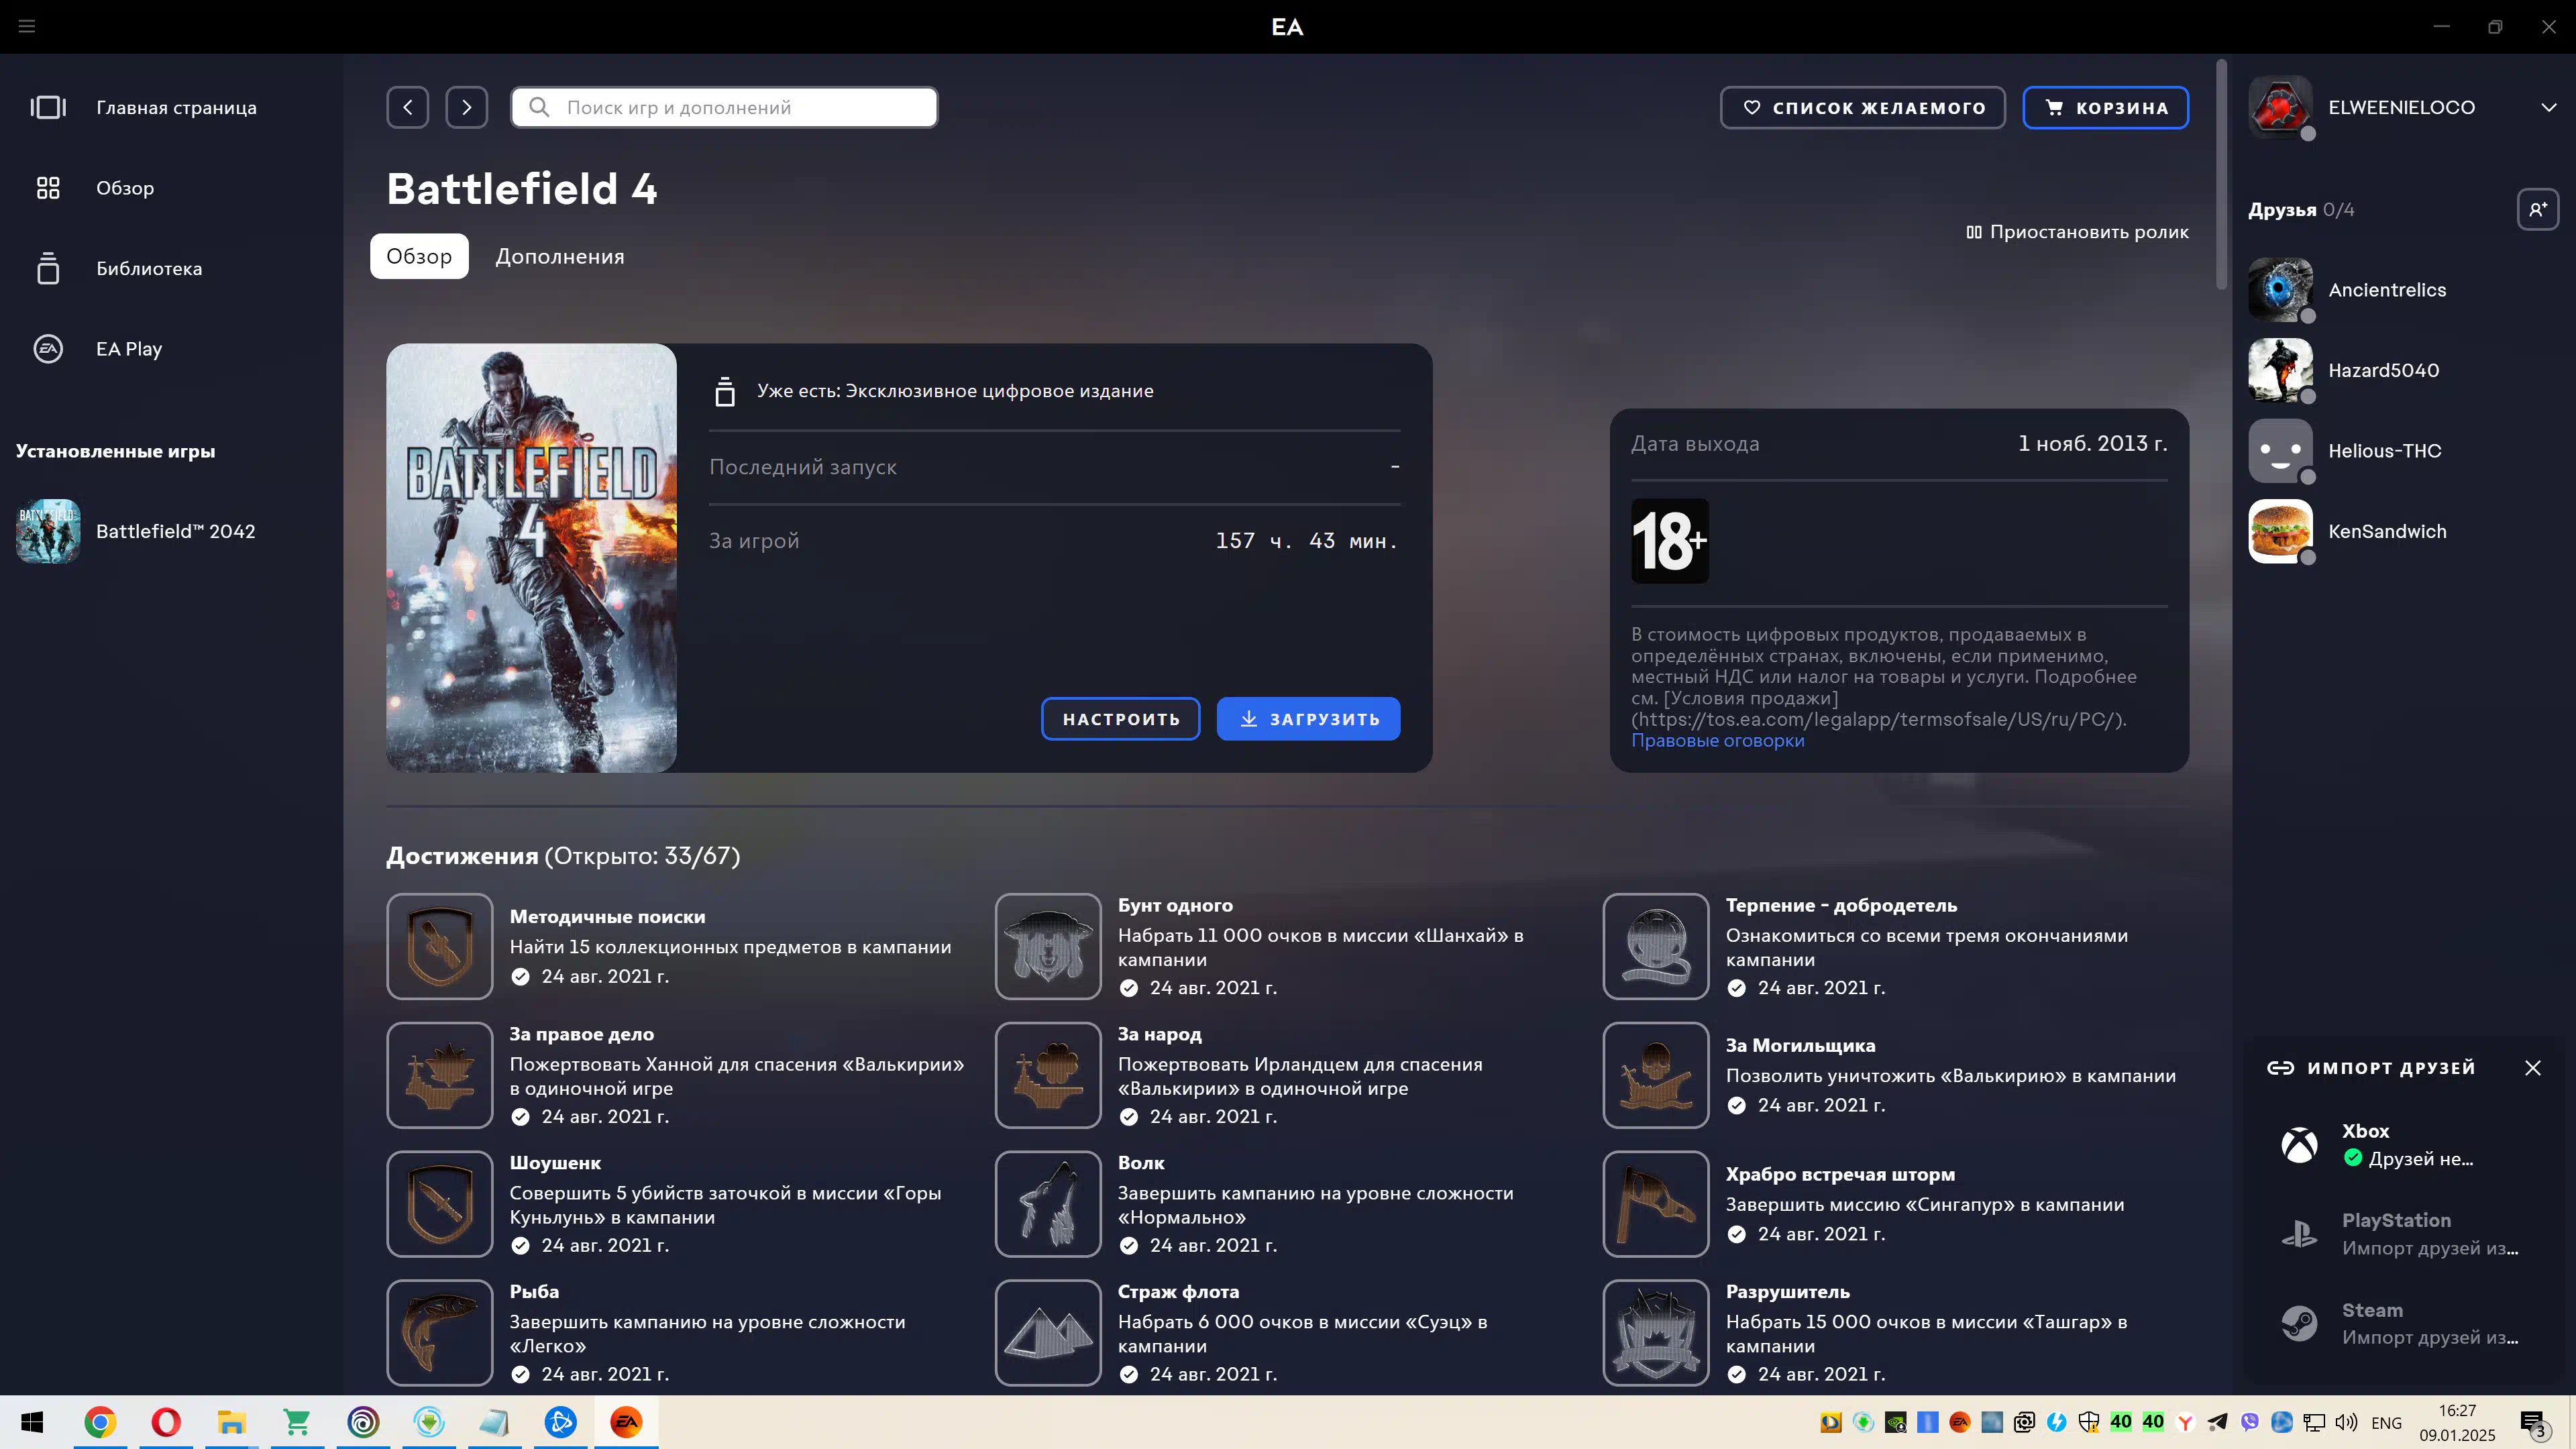2576x1449 pixels.
Task: Click the add friend icon
Action: tap(2537, 210)
